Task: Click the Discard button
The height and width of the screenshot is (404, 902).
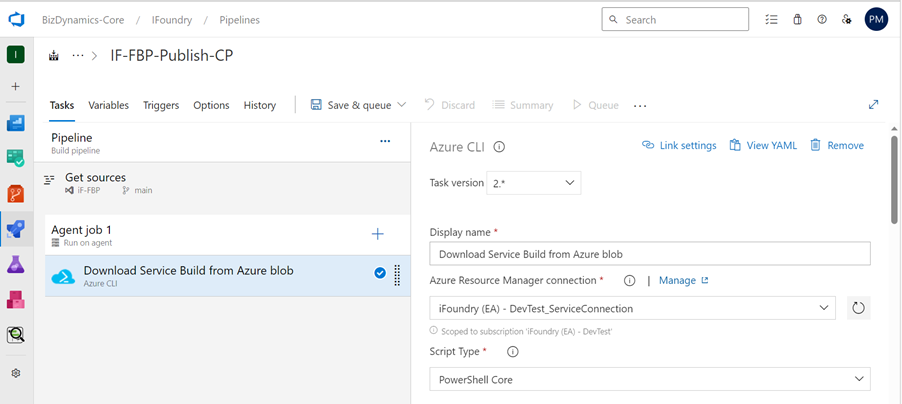Action: tap(449, 105)
